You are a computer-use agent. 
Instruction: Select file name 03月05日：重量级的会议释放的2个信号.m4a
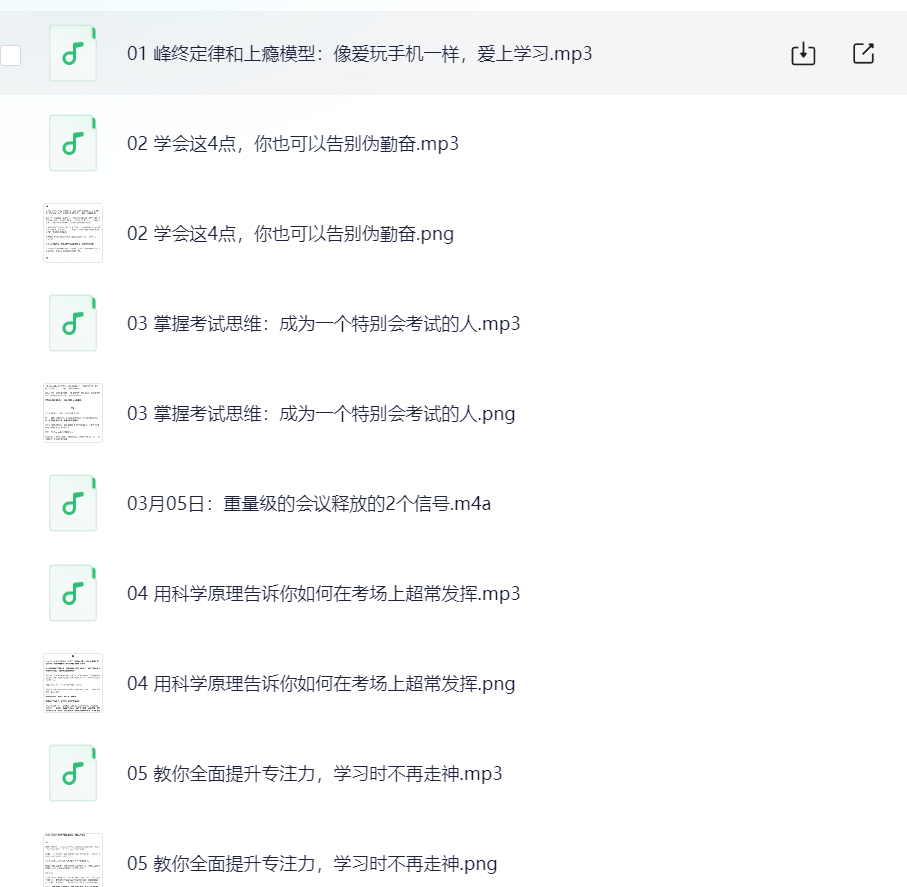pyautogui.click(x=309, y=503)
